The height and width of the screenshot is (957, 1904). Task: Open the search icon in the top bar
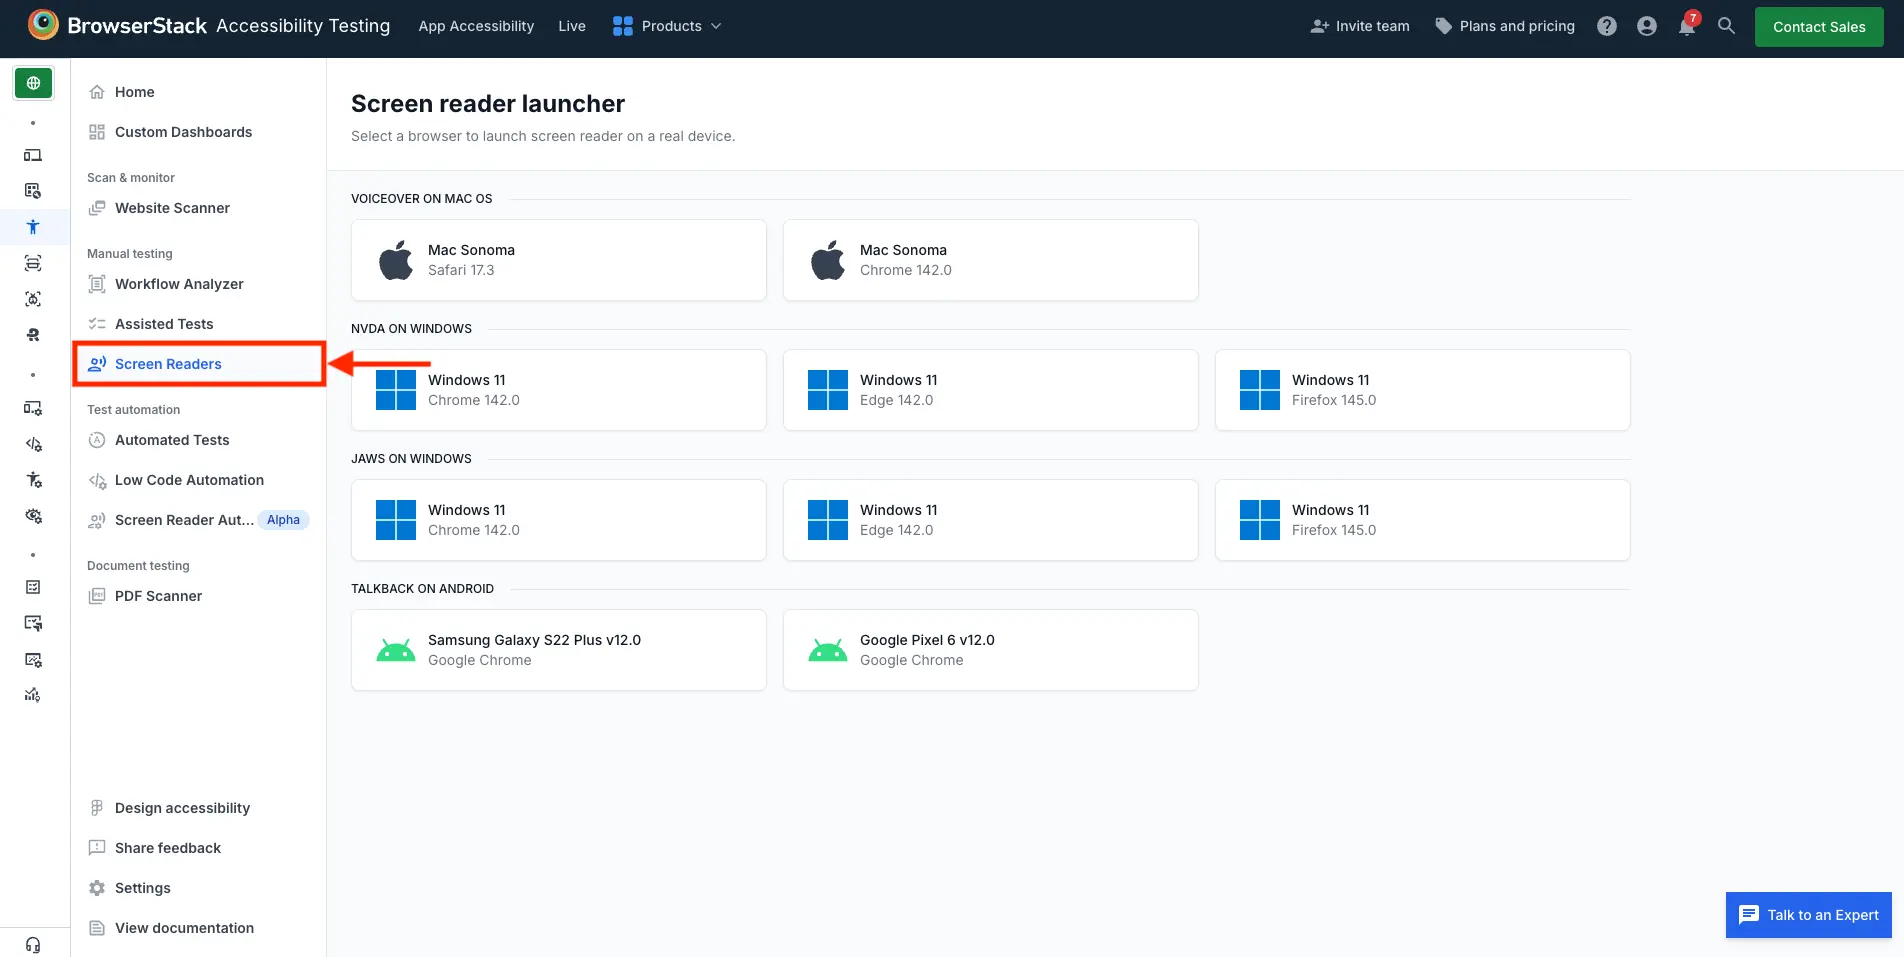coord(1726,26)
